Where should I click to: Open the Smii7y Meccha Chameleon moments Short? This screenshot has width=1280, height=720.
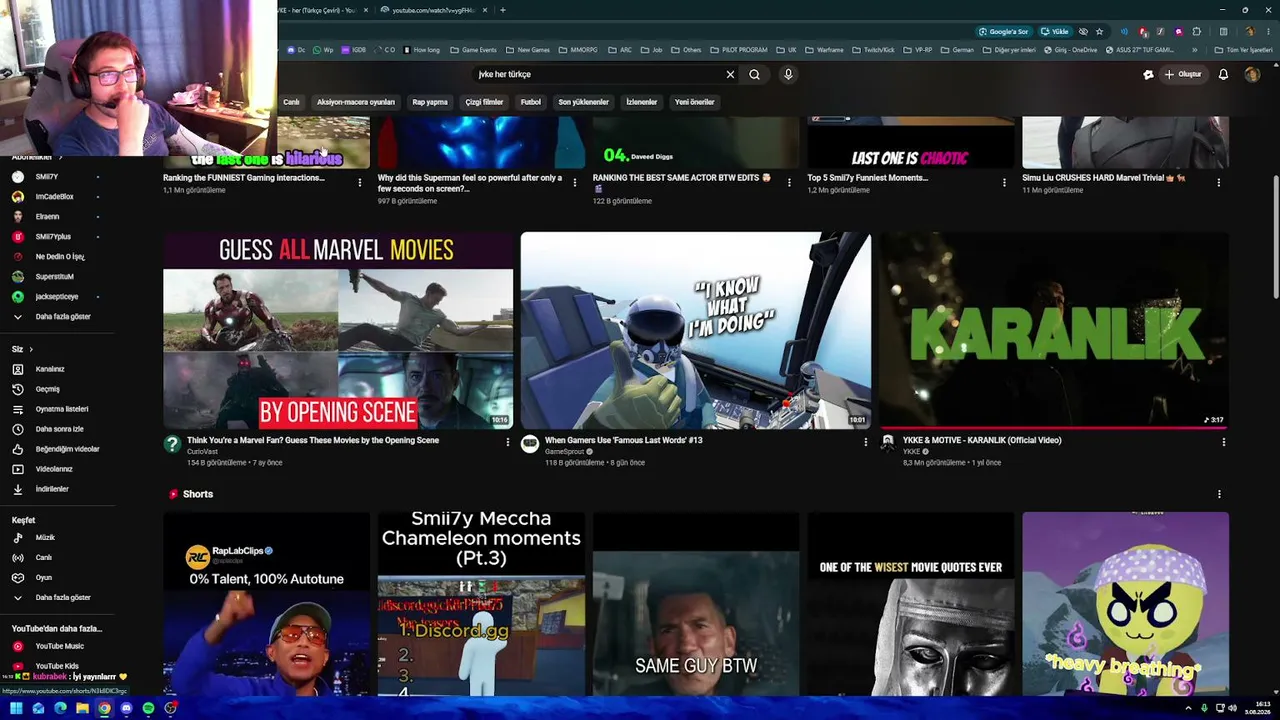(x=481, y=603)
